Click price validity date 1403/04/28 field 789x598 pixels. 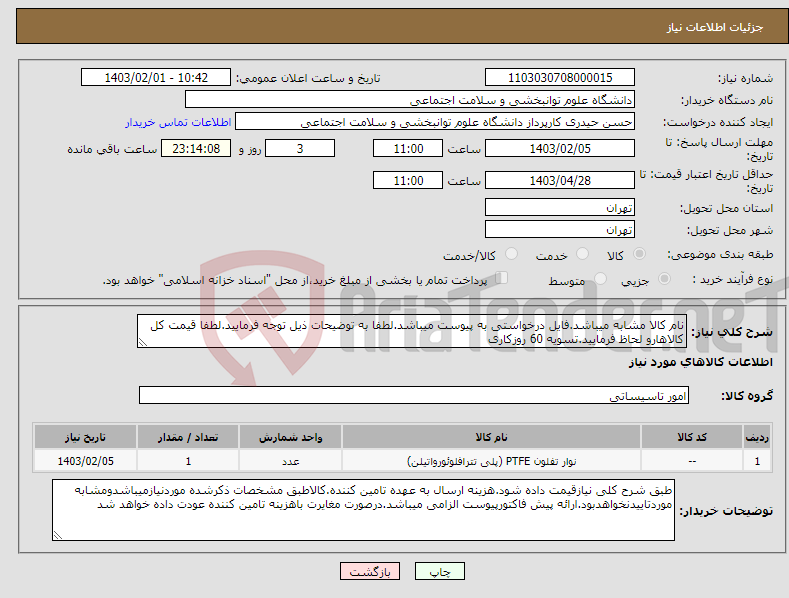pos(560,180)
